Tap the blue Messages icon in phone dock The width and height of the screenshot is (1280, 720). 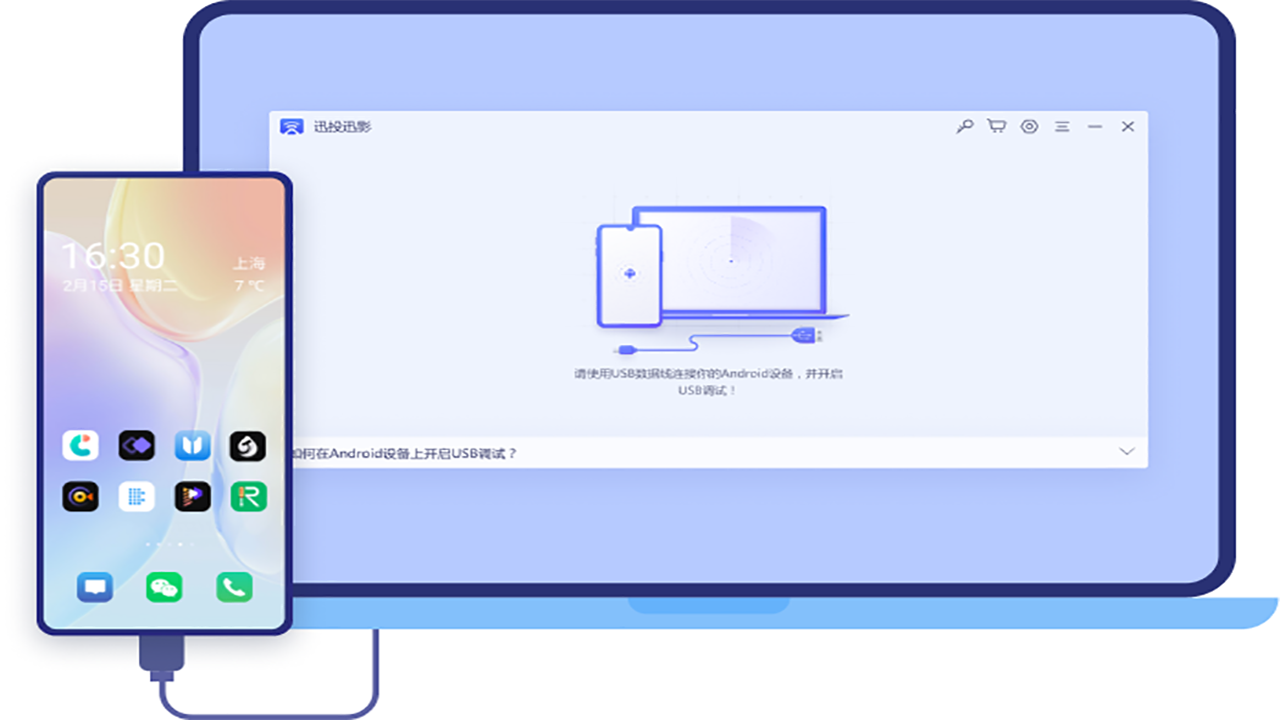pos(95,587)
